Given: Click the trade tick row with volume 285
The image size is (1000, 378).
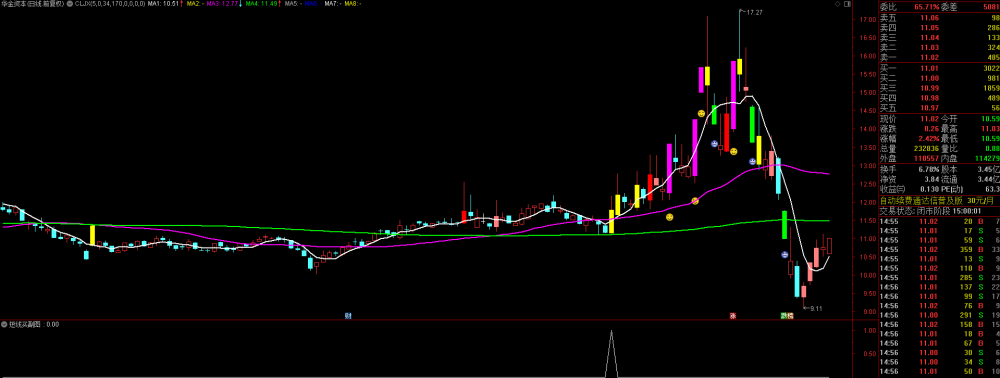Looking at the screenshot, I should (x=939, y=278).
